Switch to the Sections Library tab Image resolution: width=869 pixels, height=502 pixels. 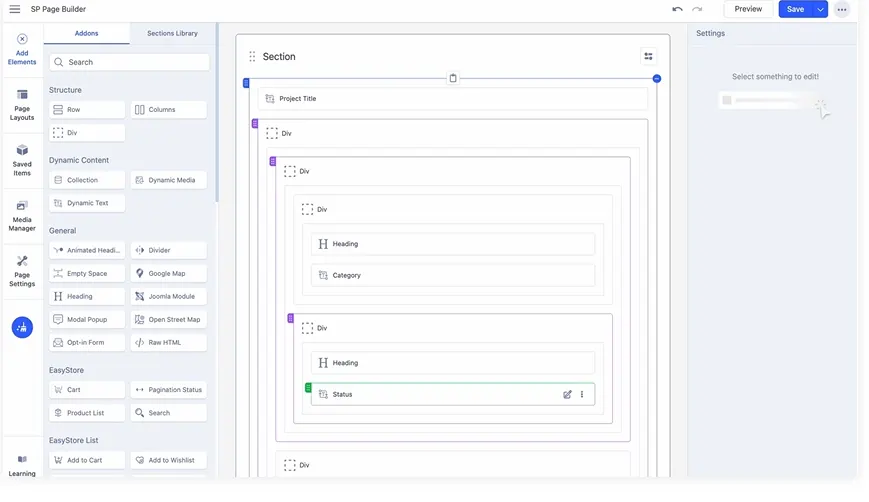(x=172, y=33)
